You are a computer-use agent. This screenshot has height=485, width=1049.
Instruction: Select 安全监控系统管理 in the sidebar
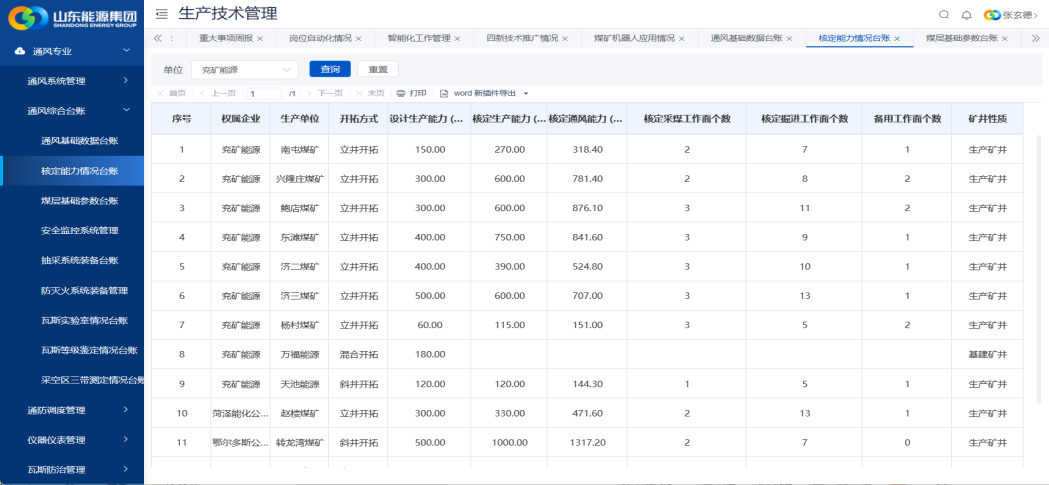point(80,231)
